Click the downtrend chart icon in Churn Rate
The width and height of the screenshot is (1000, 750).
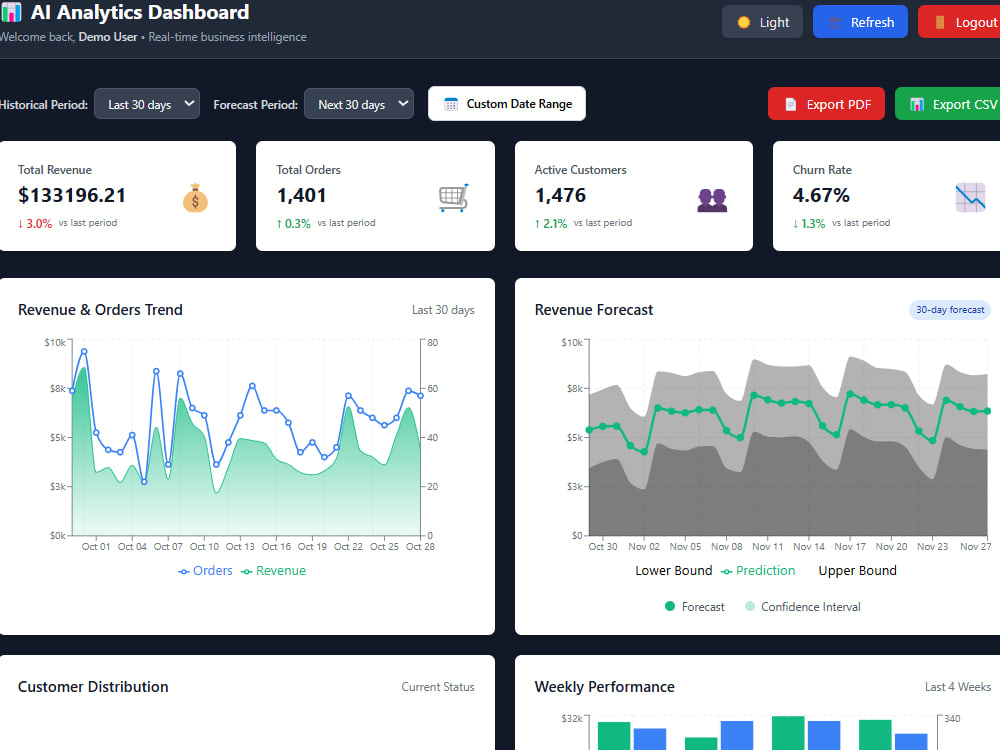970,198
